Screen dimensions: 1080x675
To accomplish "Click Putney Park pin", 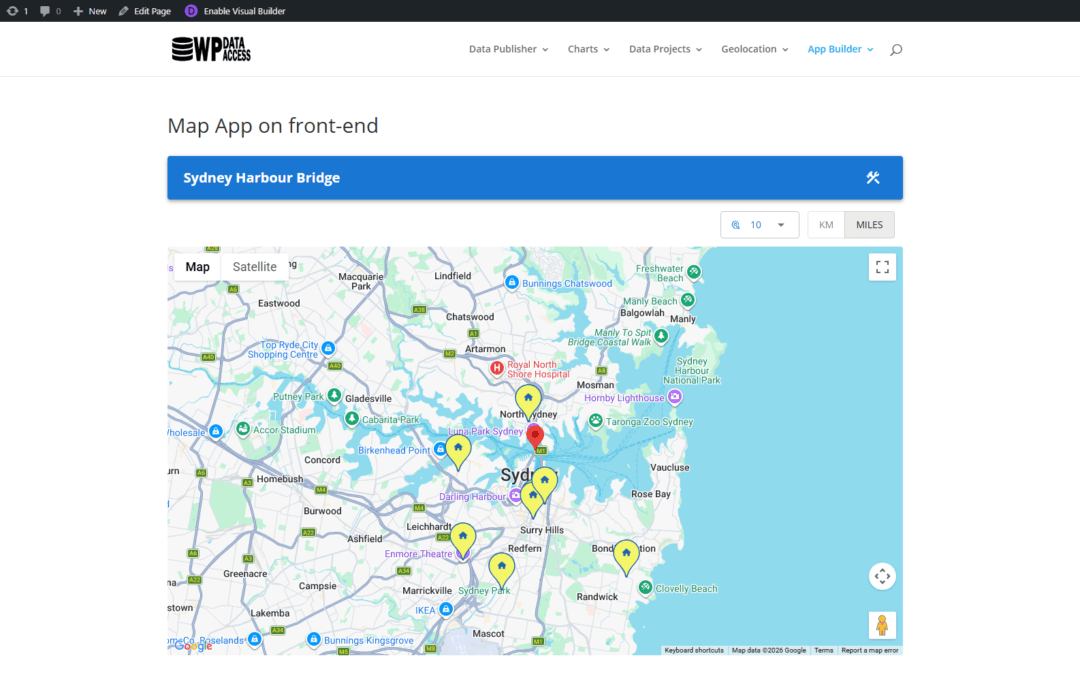I will pos(334,395).
